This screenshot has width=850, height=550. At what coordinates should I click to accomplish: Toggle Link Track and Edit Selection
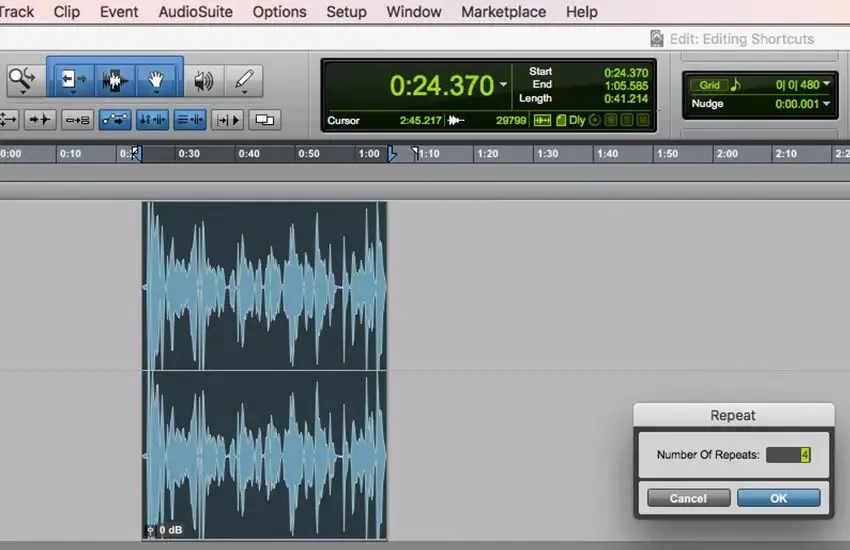coord(190,120)
